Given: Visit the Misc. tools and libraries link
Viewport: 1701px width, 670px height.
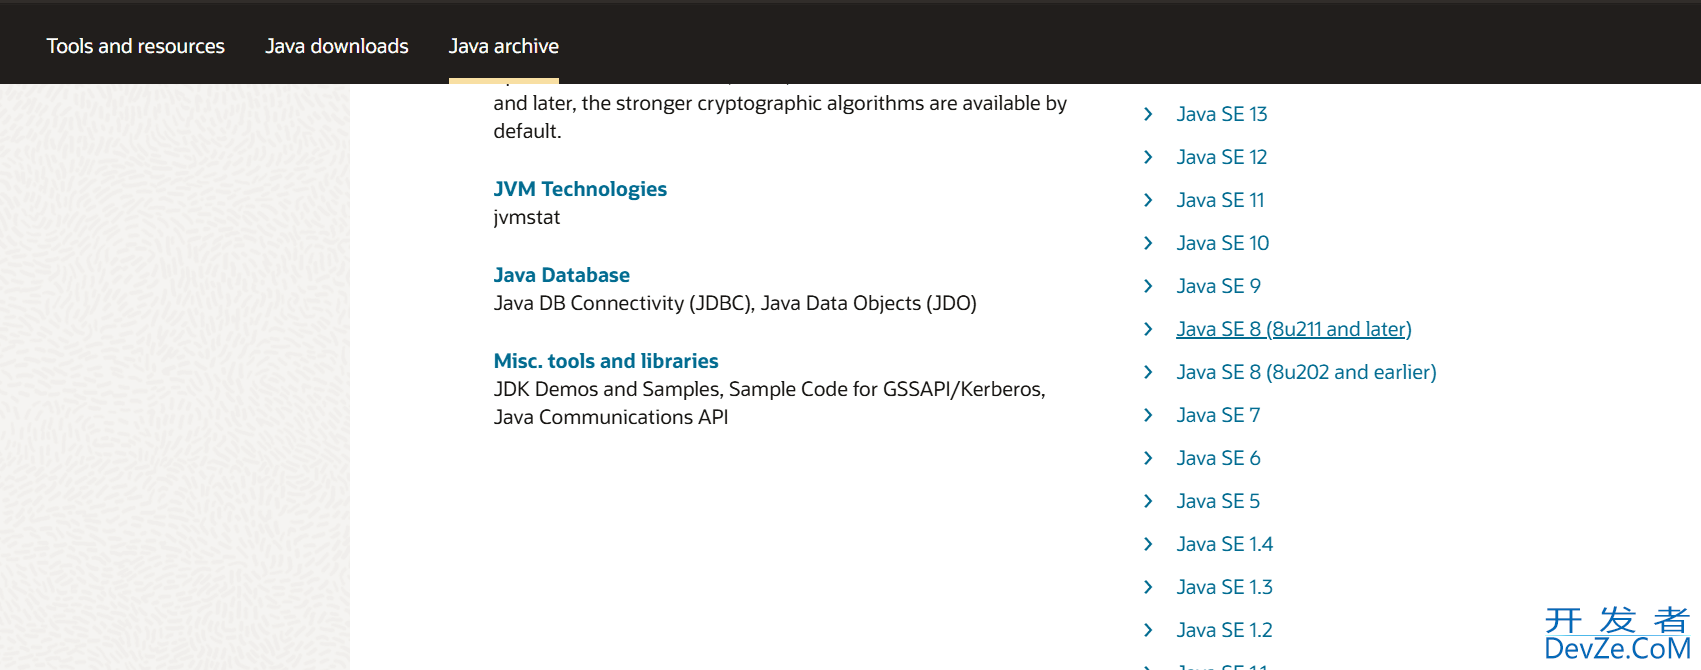Looking at the screenshot, I should (x=606, y=361).
